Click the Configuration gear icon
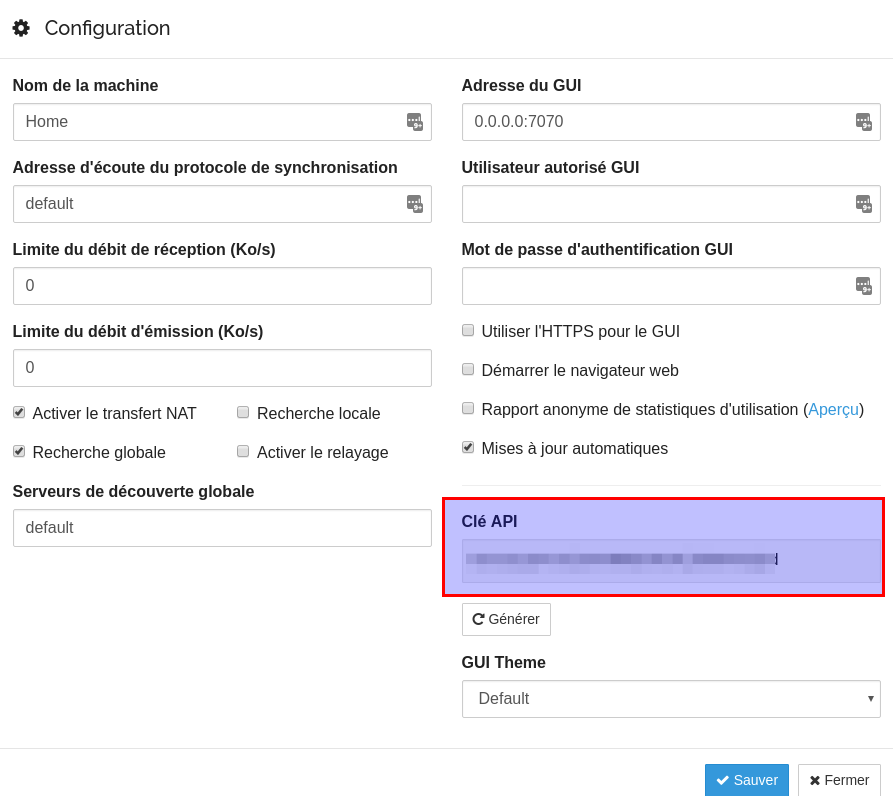 pyautogui.click(x=21, y=28)
